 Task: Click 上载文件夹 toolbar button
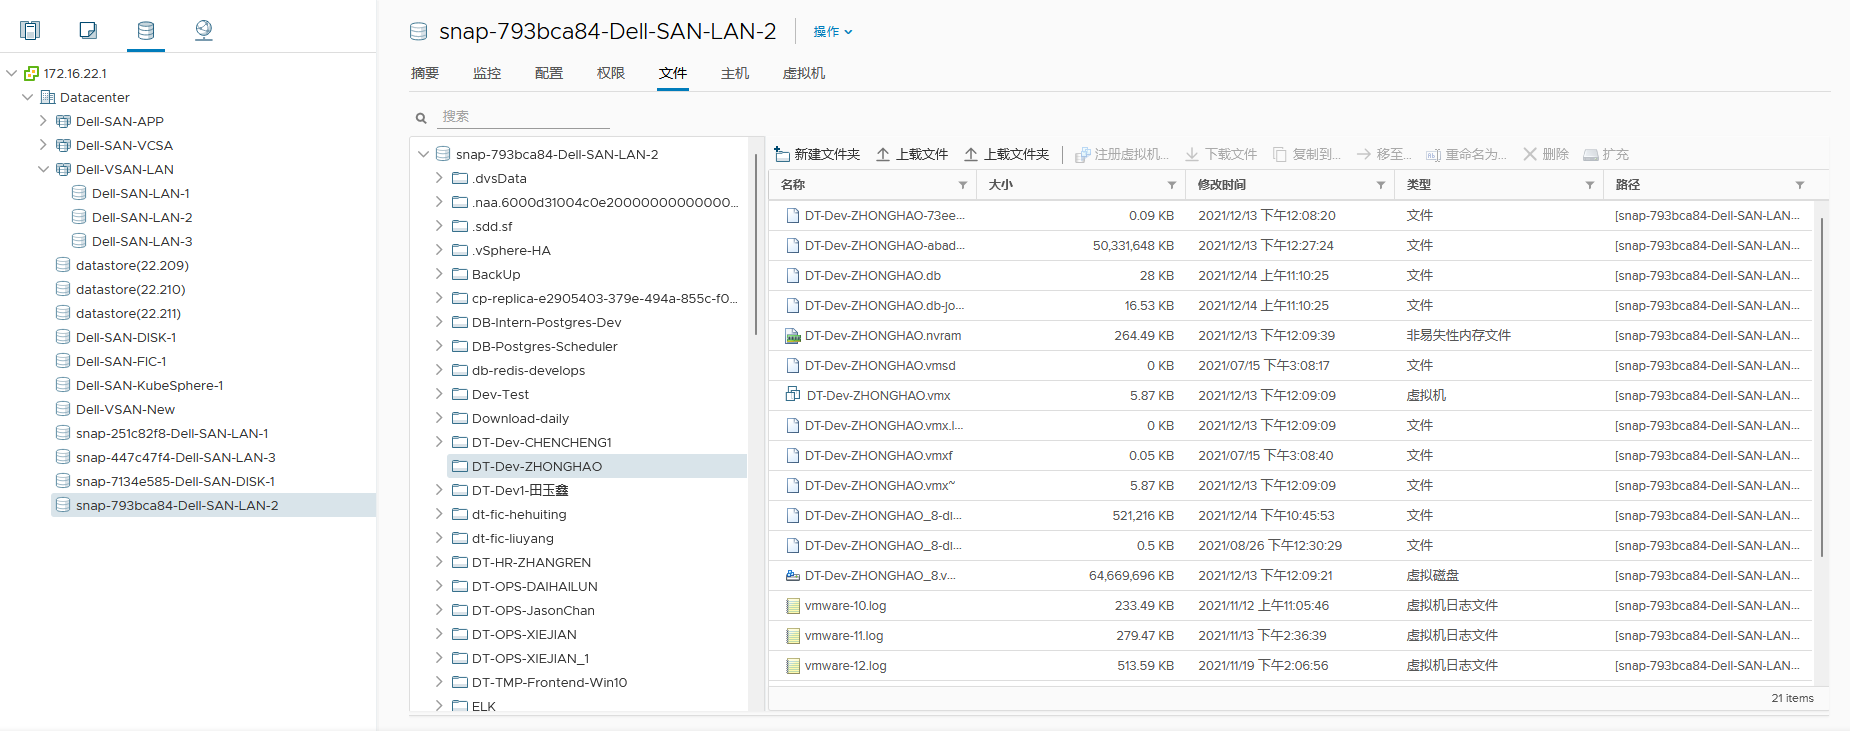(x=1007, y=154)
